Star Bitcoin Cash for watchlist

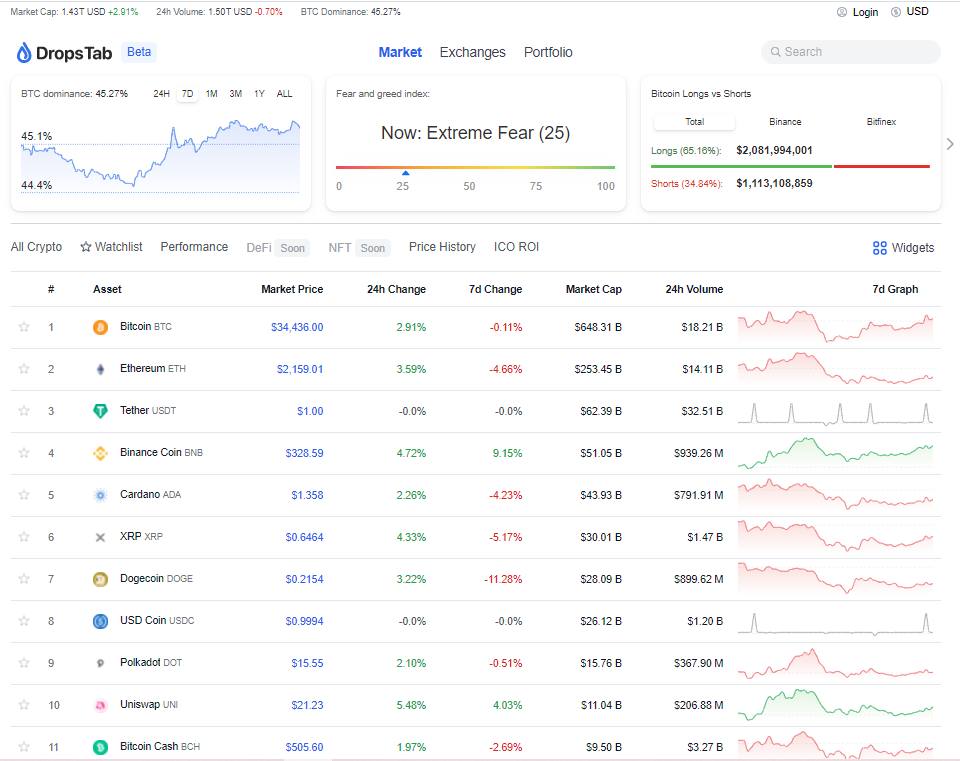coord(24,747)
